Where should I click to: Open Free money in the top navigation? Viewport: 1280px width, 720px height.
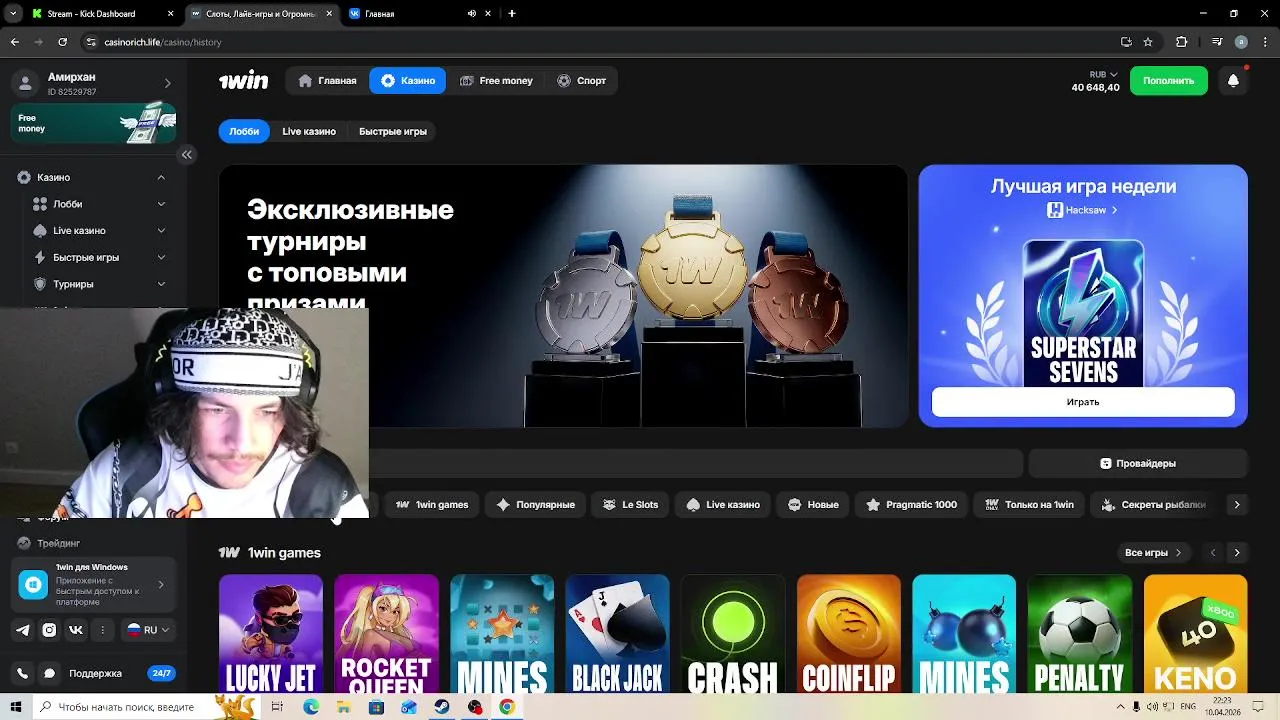(496, 81)
